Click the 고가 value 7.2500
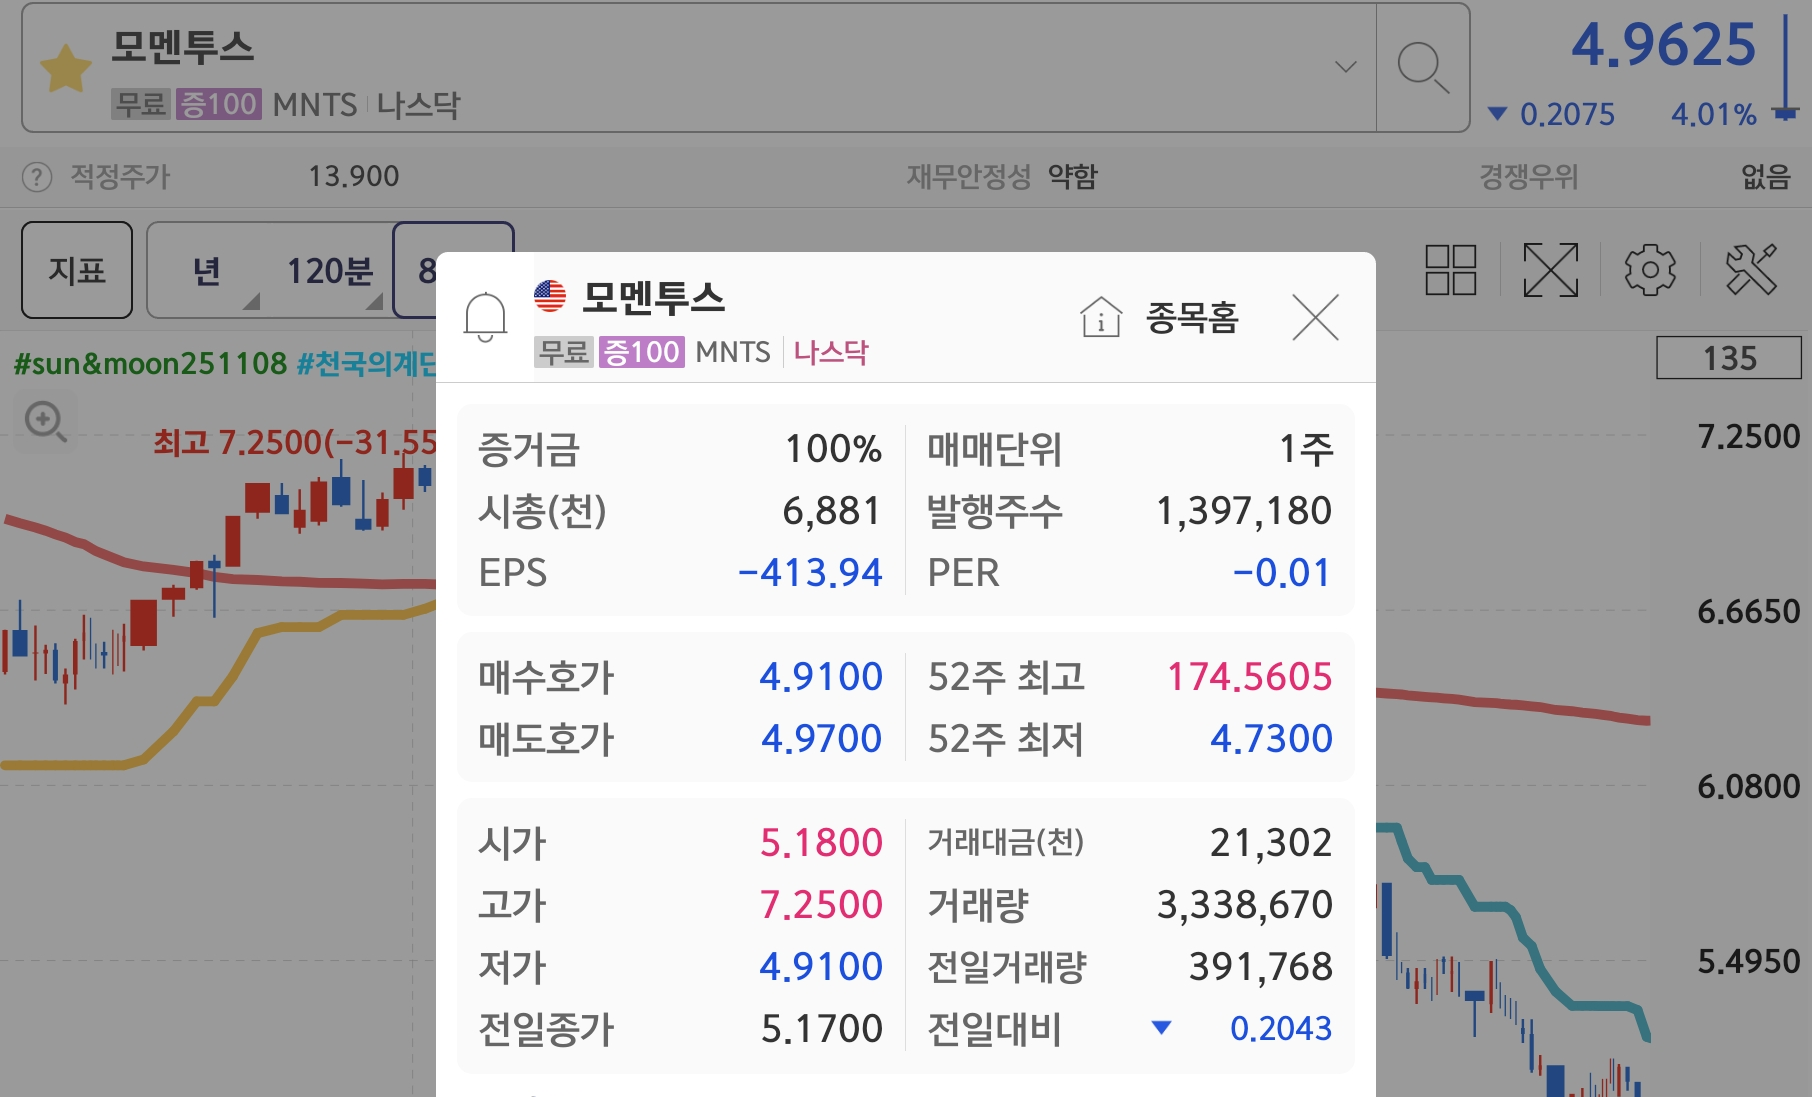 [821, 905]
